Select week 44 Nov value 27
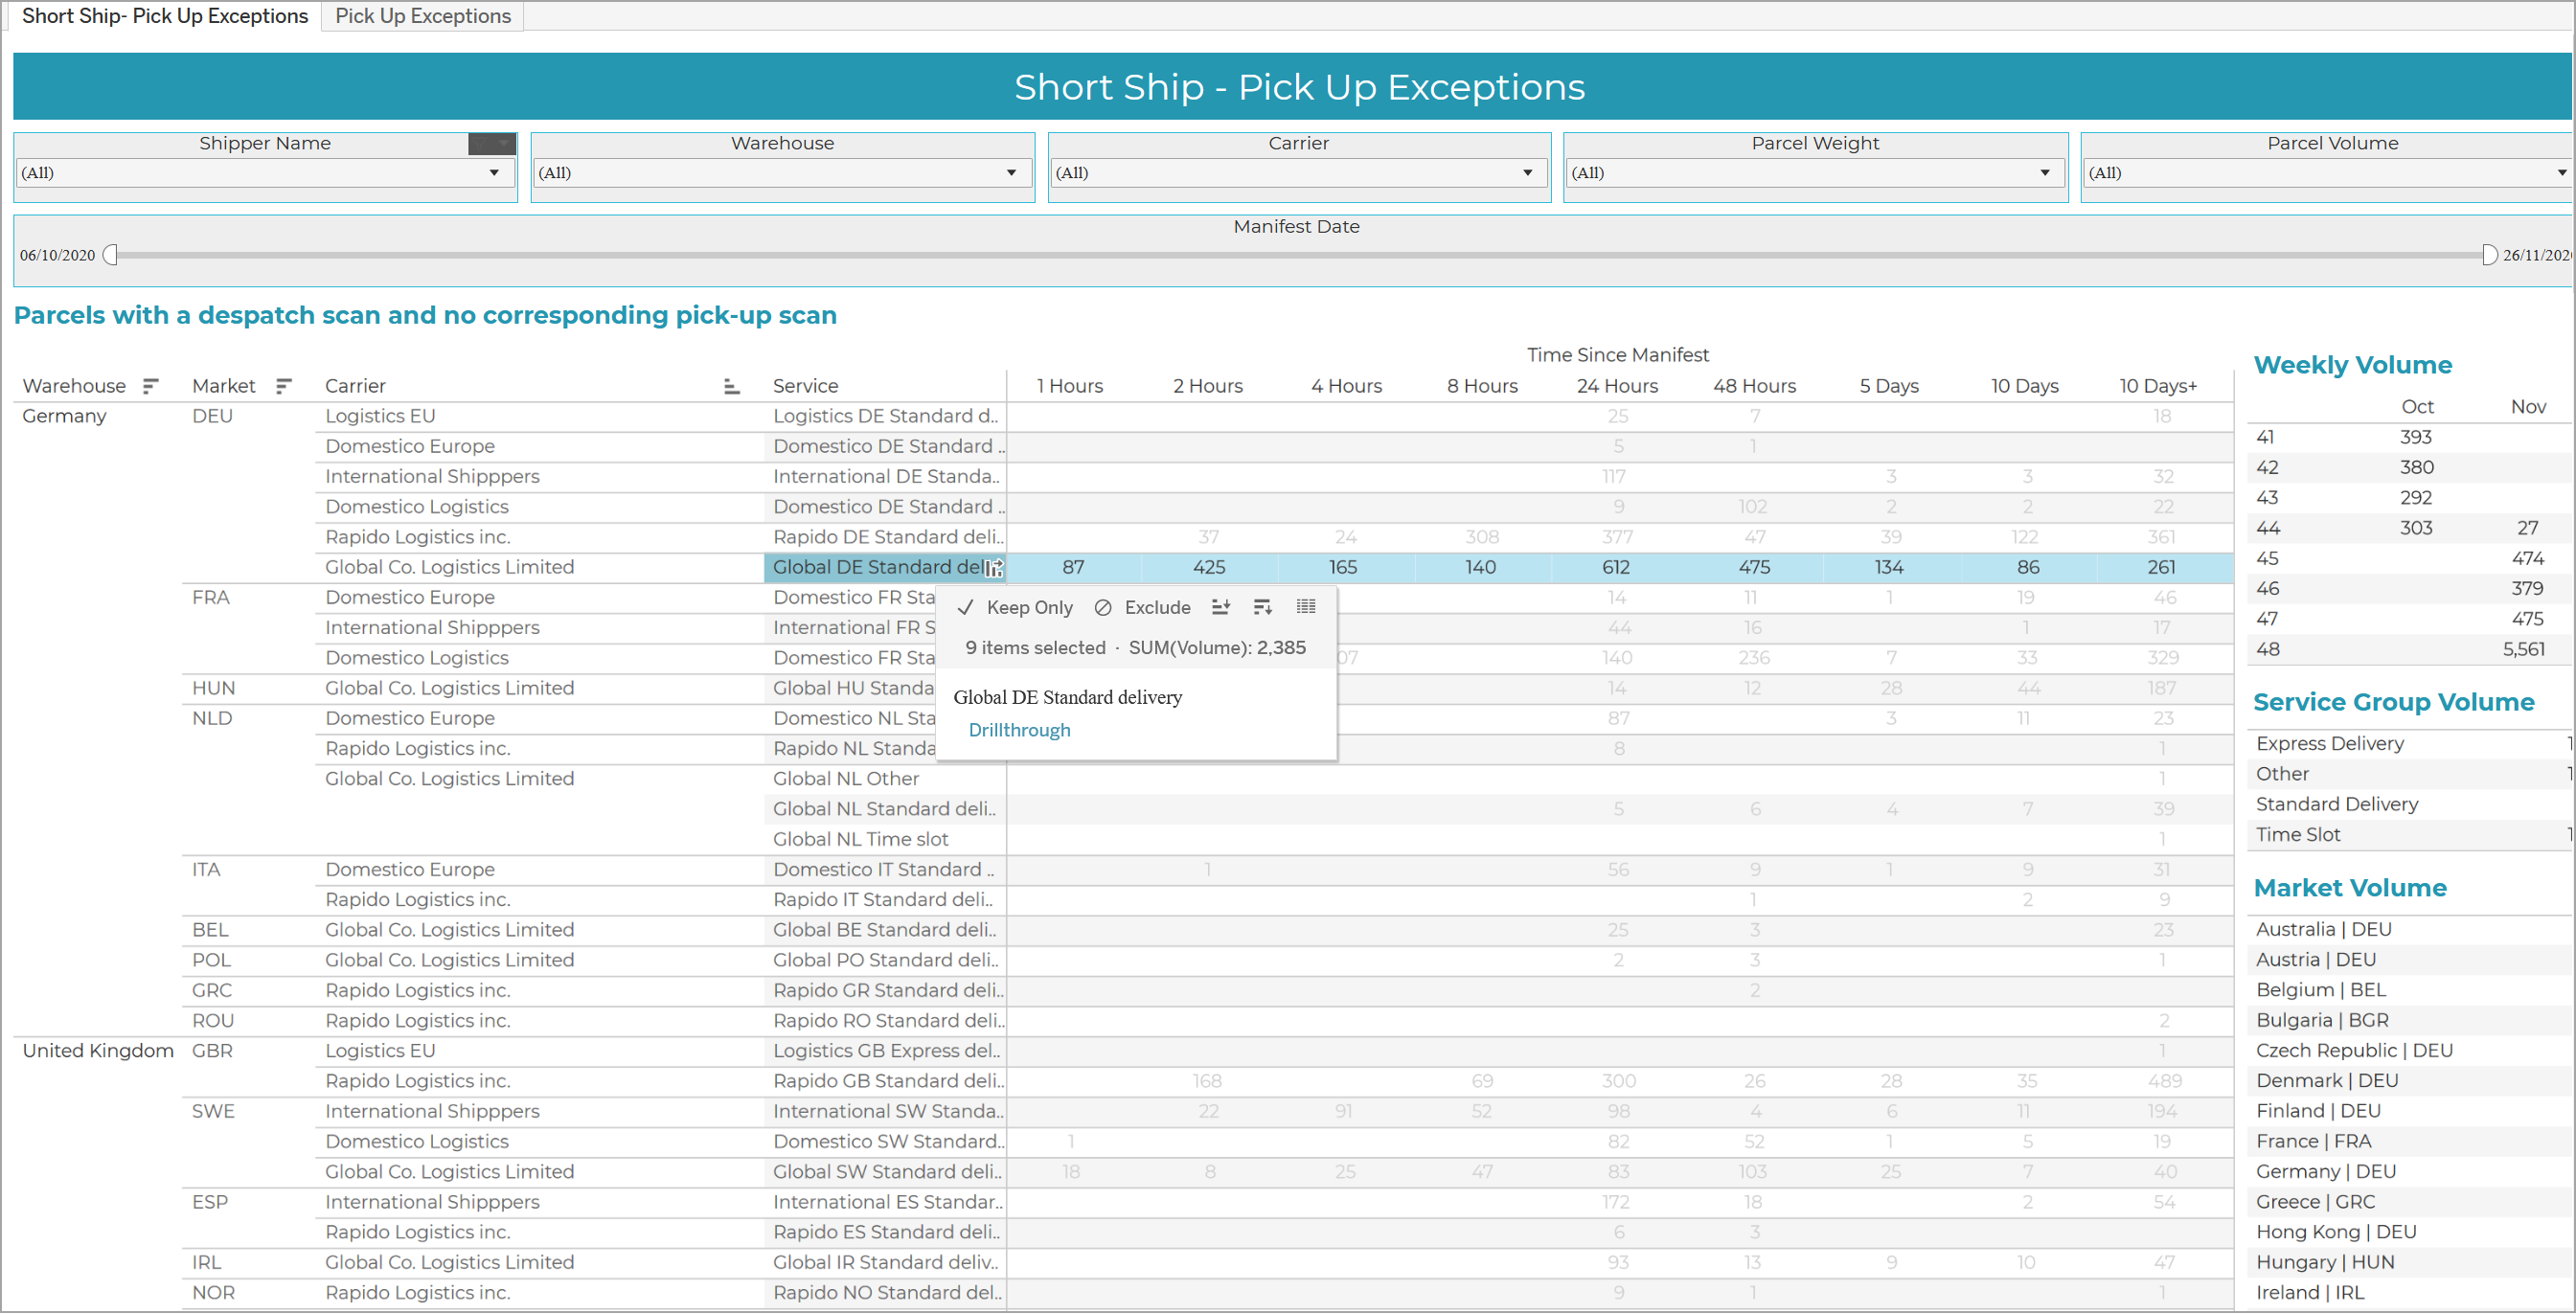The width and height of the screenshot is (2576, 1313). tap(2527, 528)
